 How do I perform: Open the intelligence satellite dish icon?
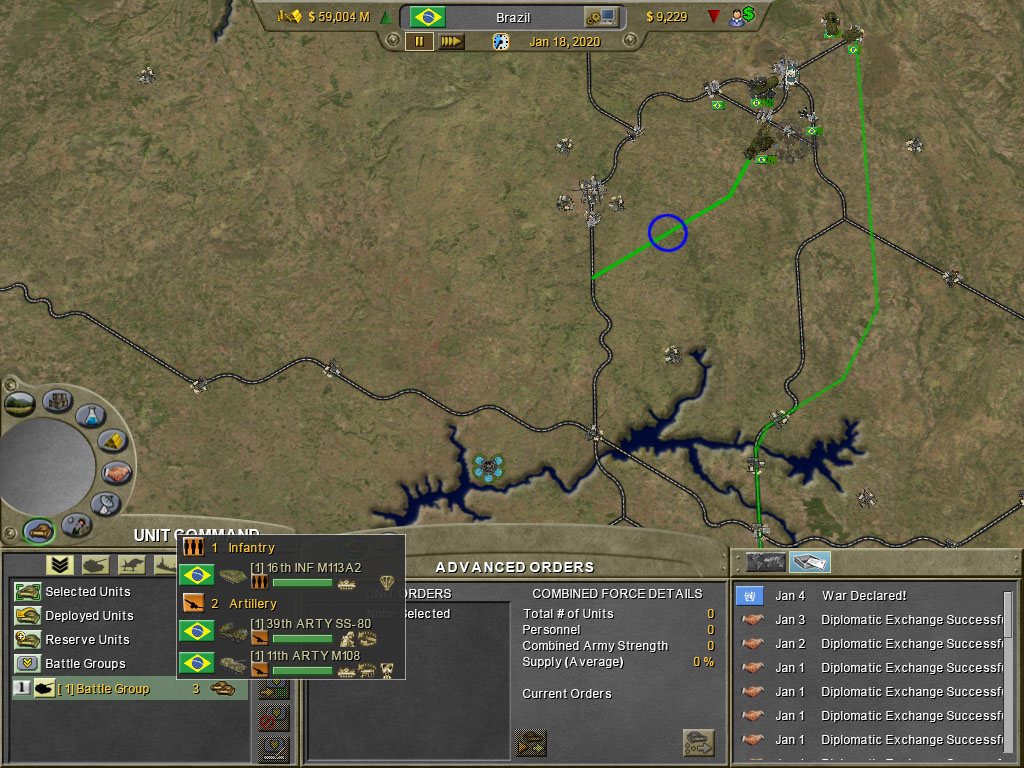[x=107, y=503]
